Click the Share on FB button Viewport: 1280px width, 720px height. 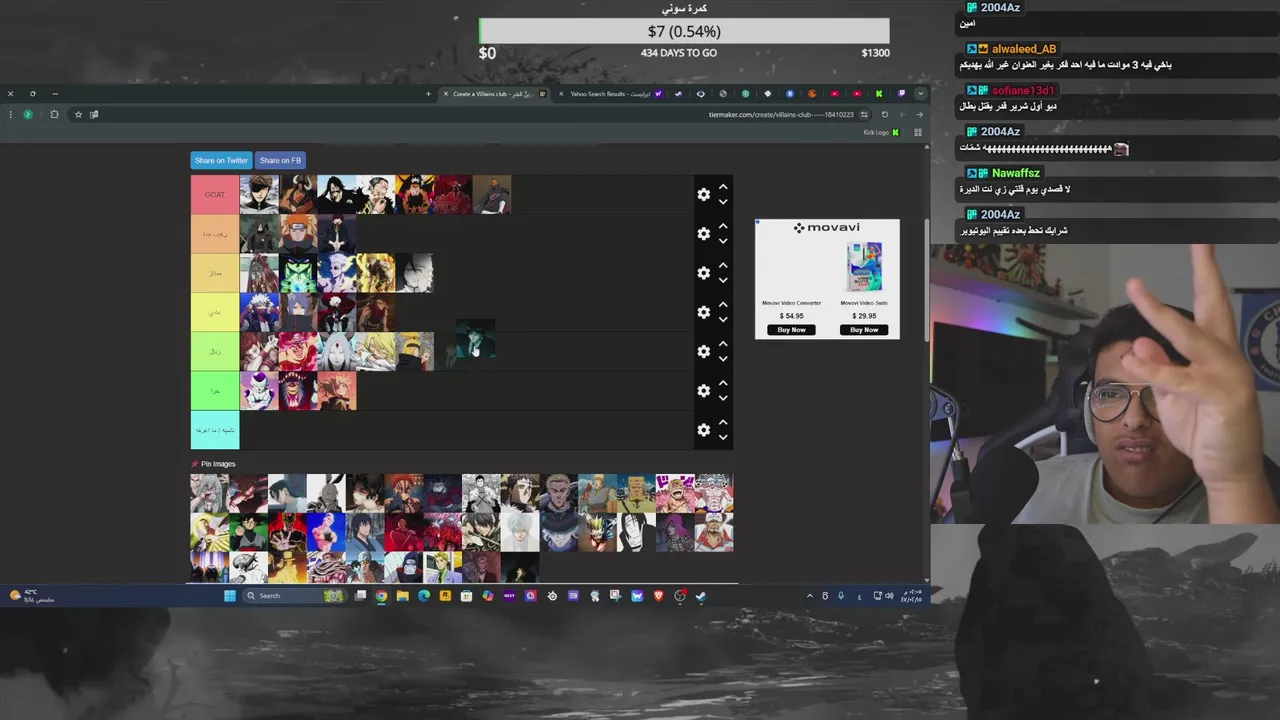(x=280, y=160)
